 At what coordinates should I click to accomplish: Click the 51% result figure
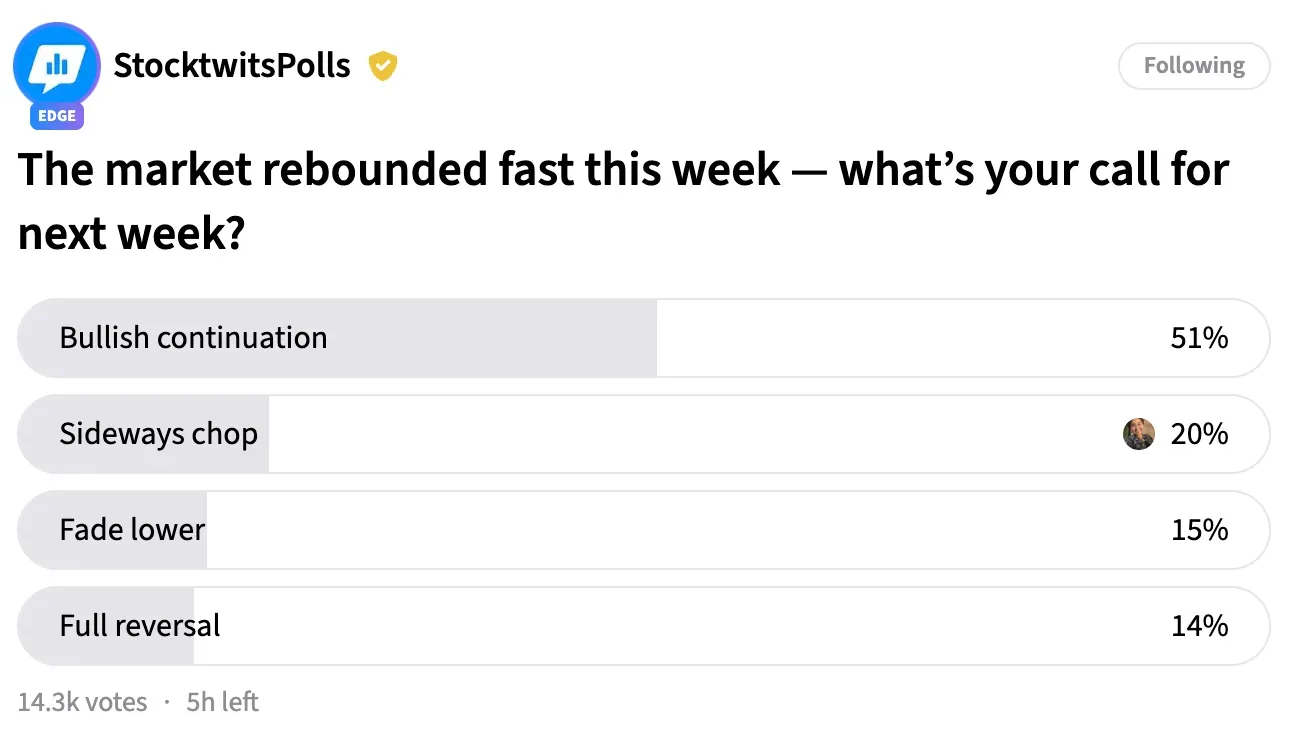point(1199,338)
